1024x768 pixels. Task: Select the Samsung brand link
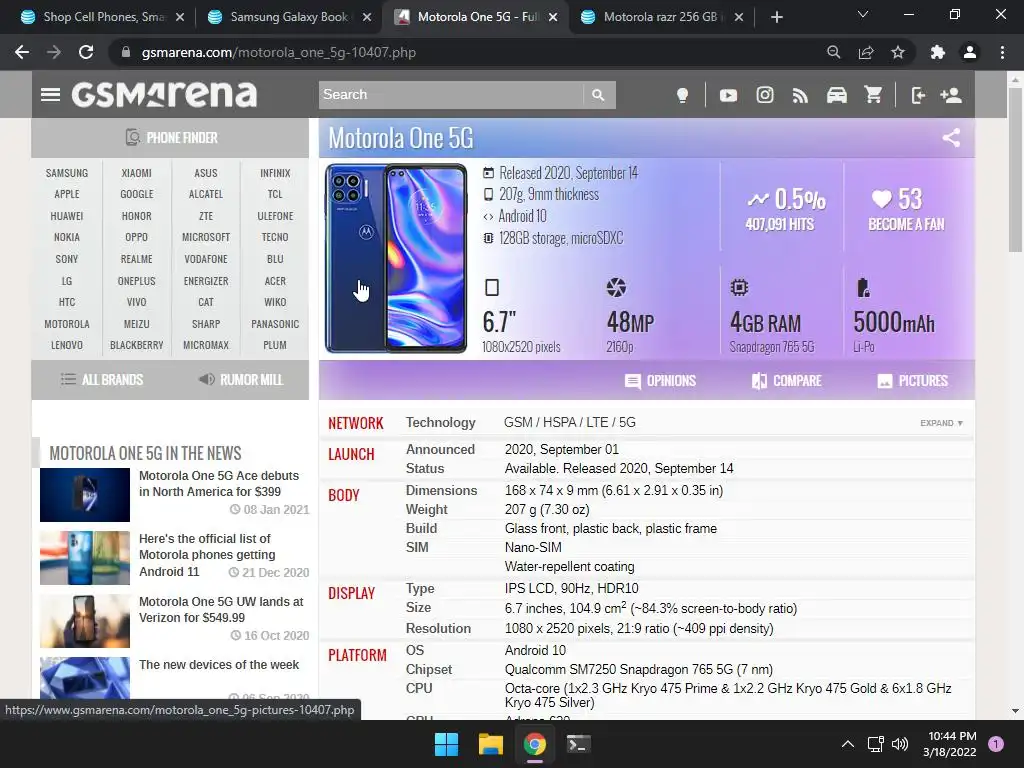[x=67, y=173]
